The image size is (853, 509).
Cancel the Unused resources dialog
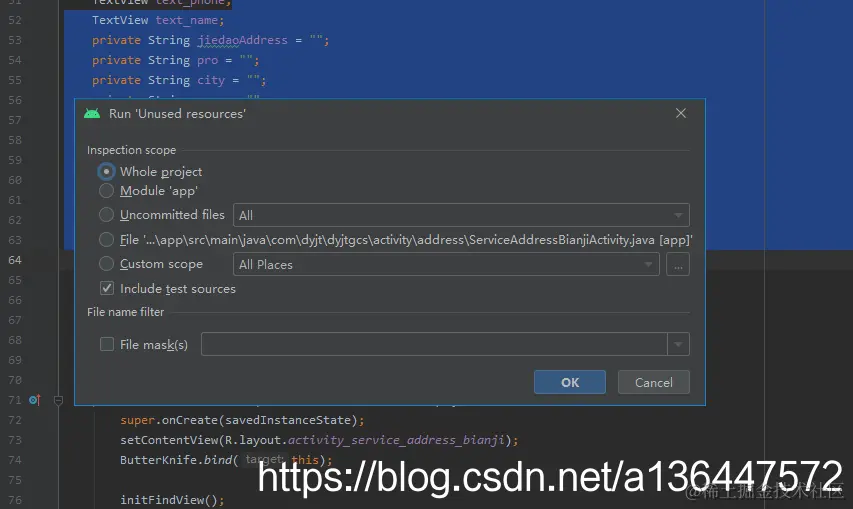pyautogui.click(x=653, y=382)
